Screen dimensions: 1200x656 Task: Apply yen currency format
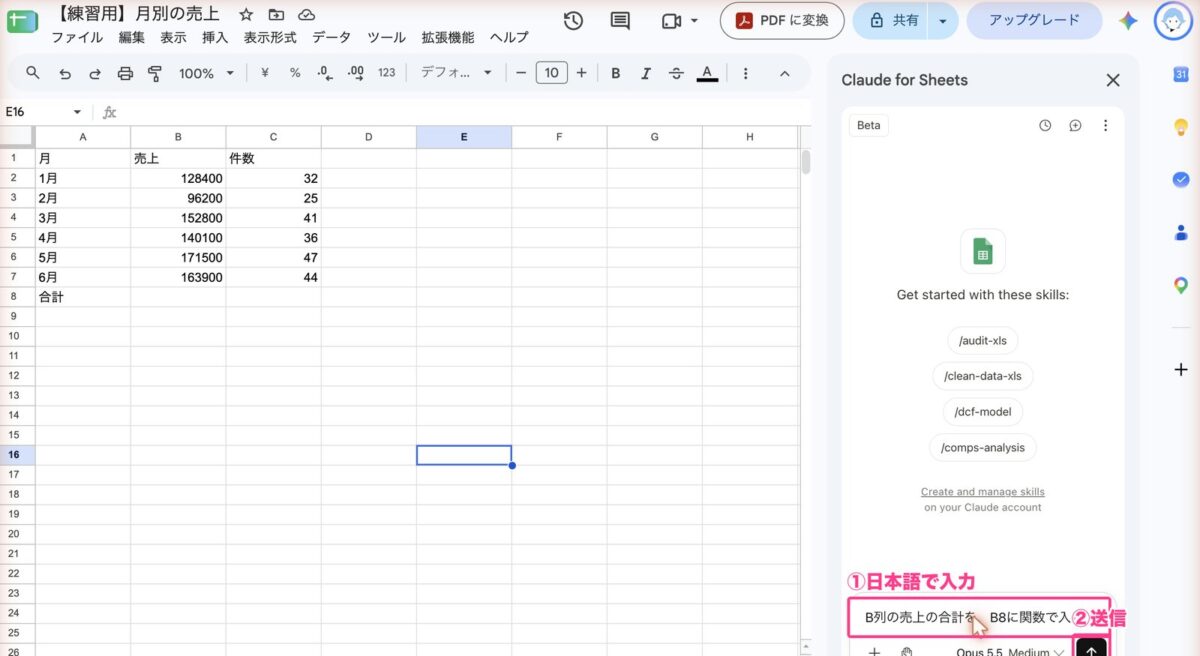tap(265, 73)
